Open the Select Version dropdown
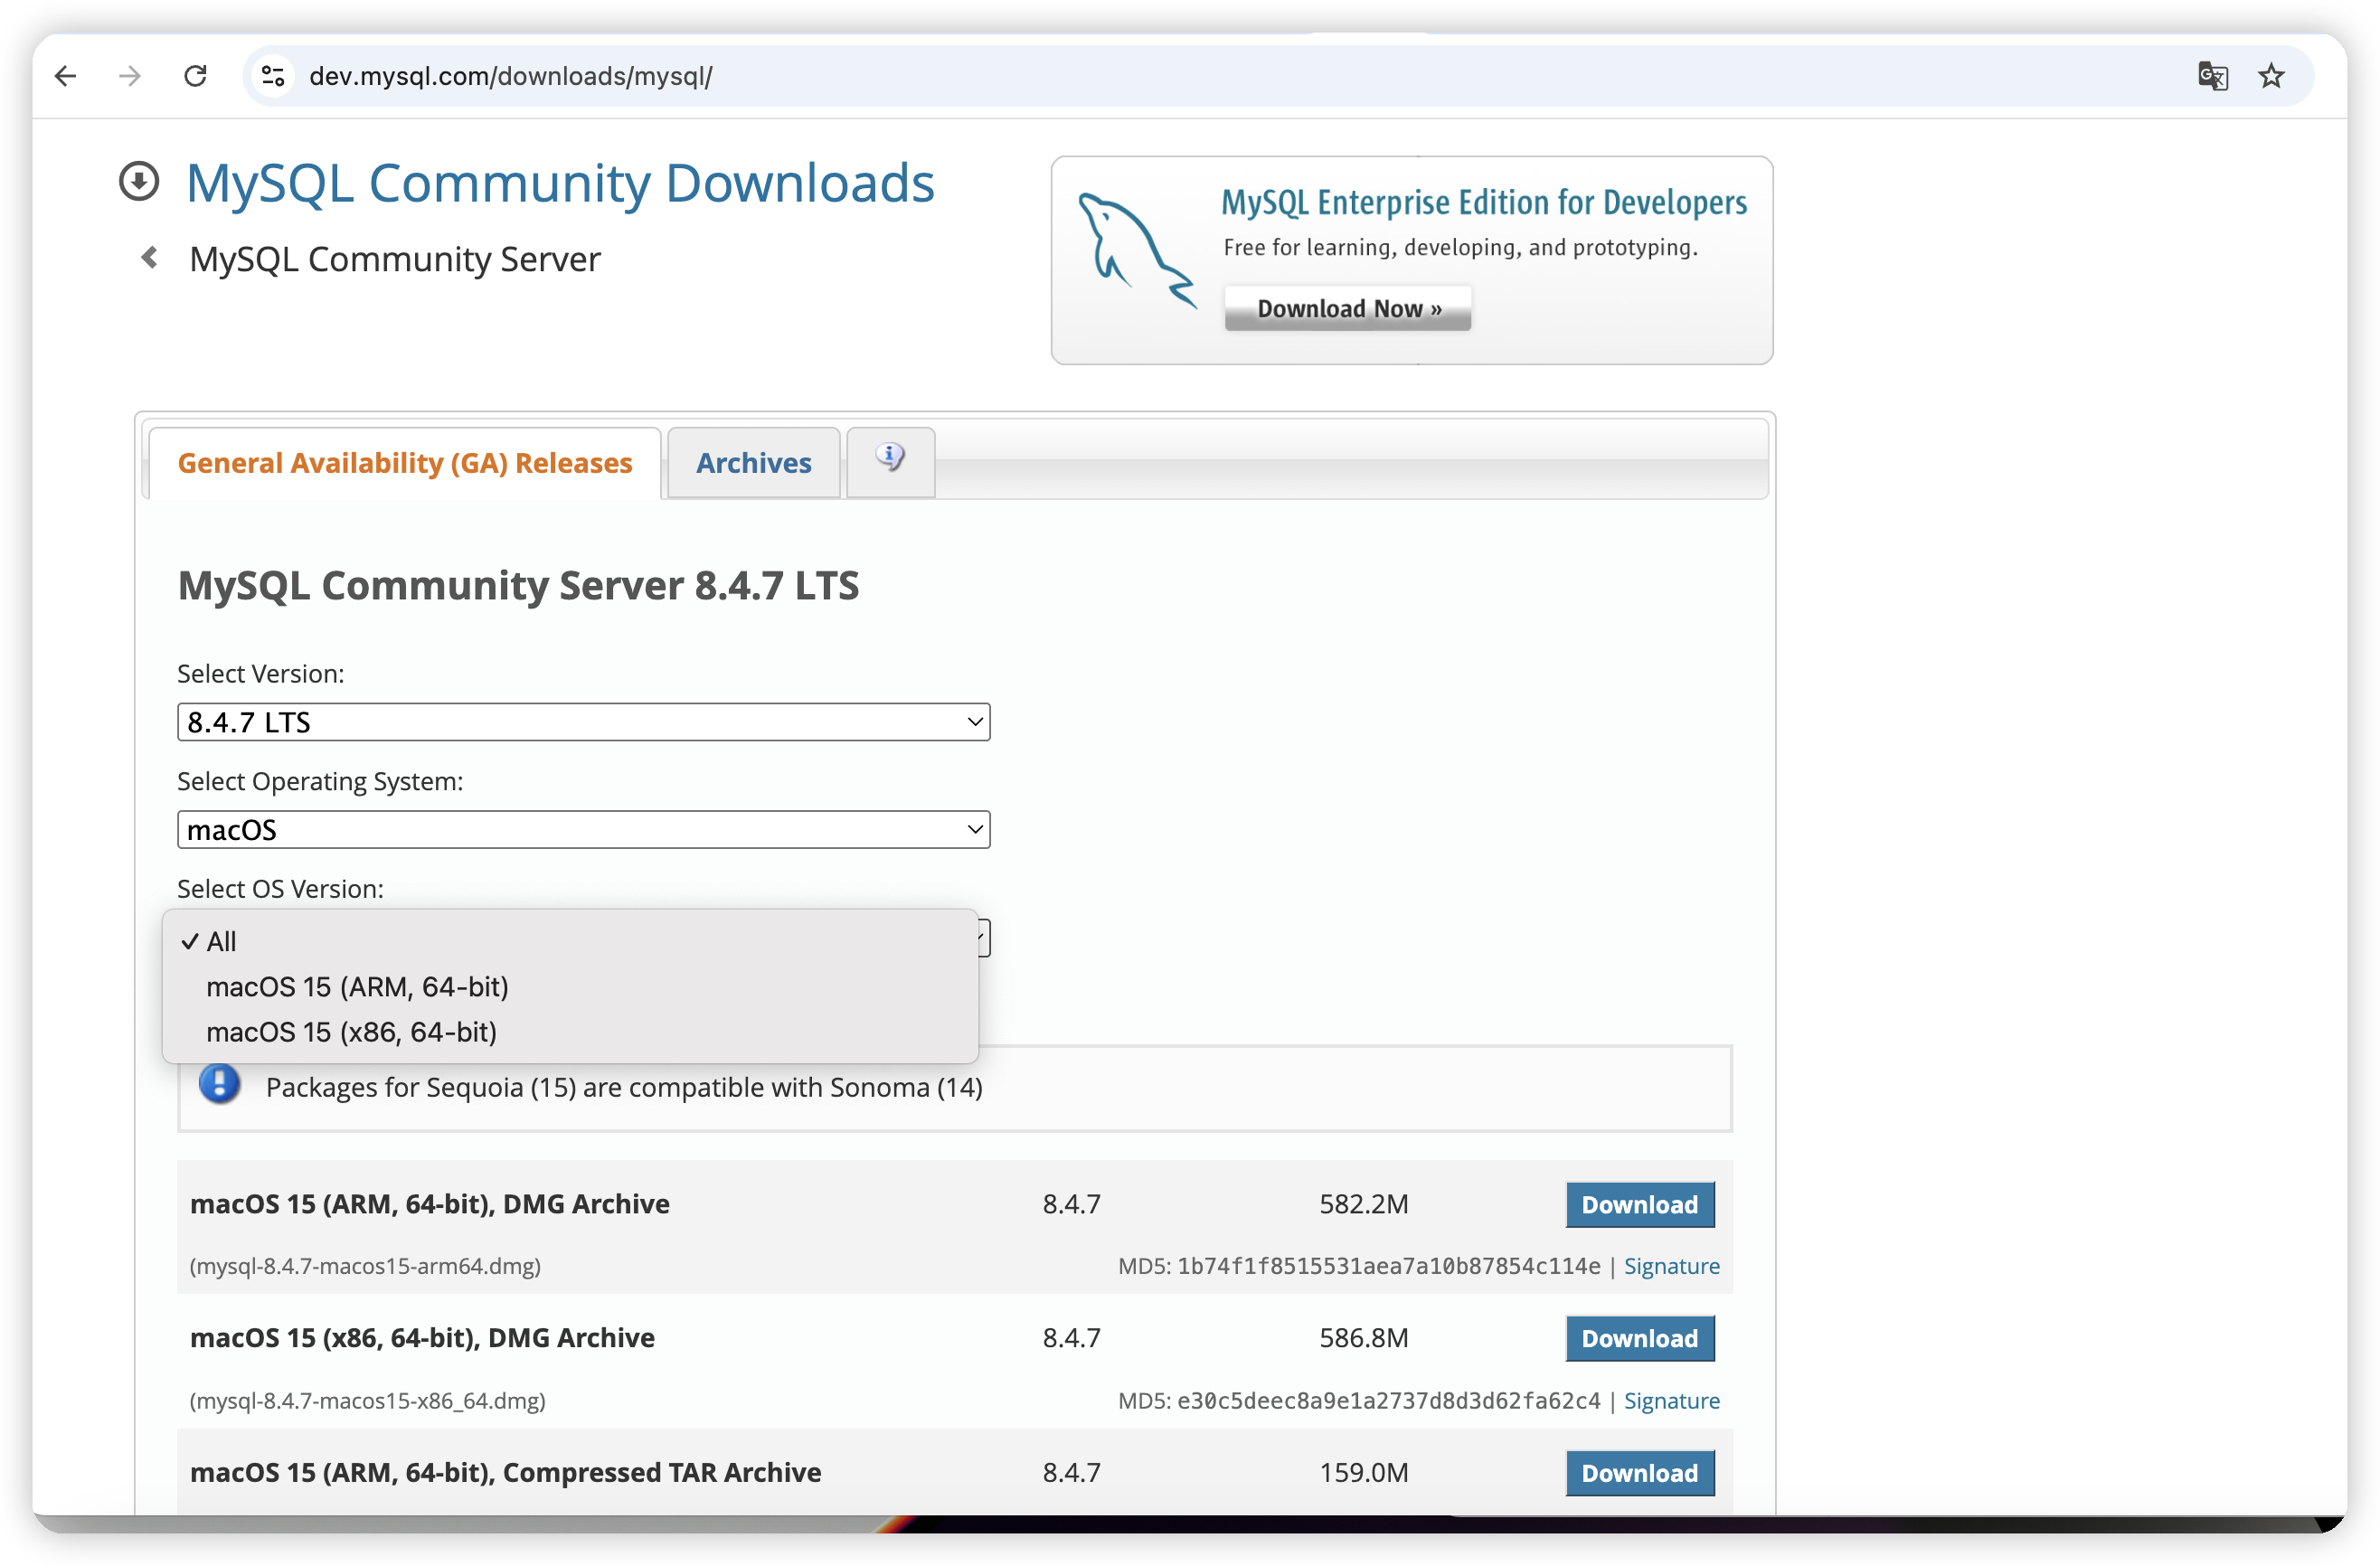Viewport: 2380px width, 1566px height. click(x=583, y=722)
